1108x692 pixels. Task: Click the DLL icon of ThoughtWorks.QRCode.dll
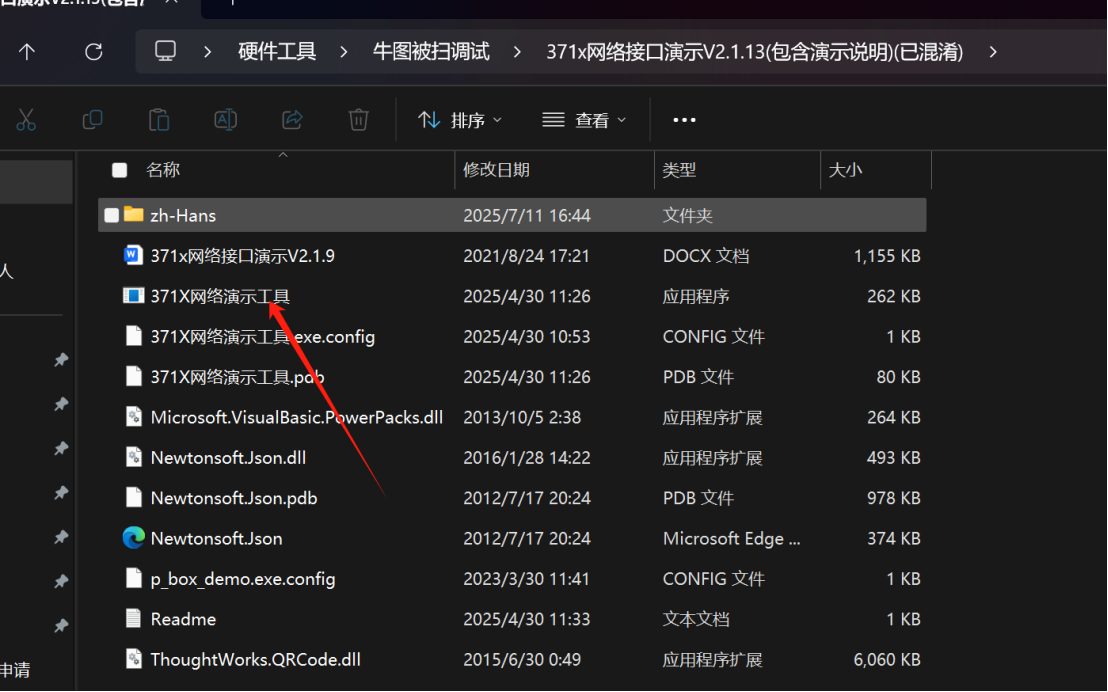pyautogui.click(x=134, y=659)
